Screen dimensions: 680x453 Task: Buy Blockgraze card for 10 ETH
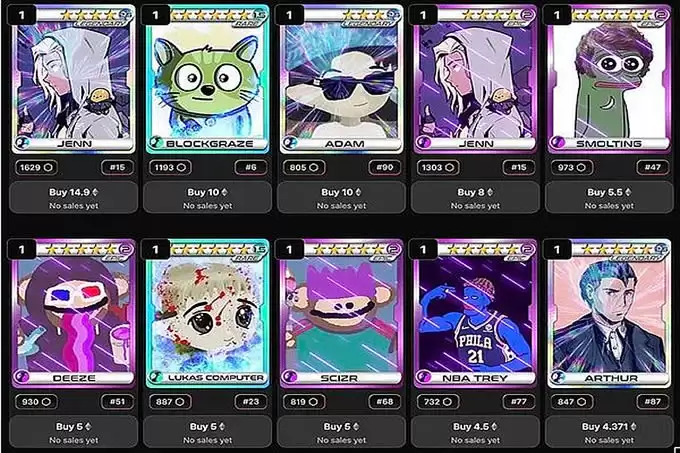pyautogui.click(x=207, y=198)
